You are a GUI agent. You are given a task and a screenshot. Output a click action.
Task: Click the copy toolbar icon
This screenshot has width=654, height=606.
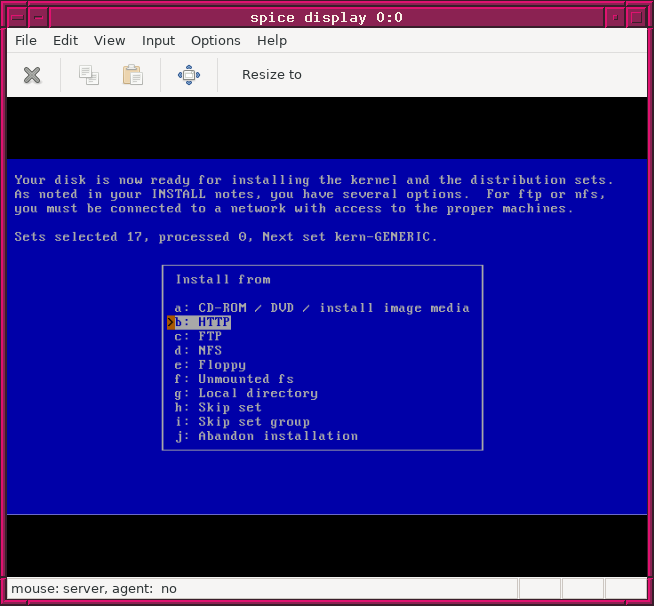(x=89, y=75)
